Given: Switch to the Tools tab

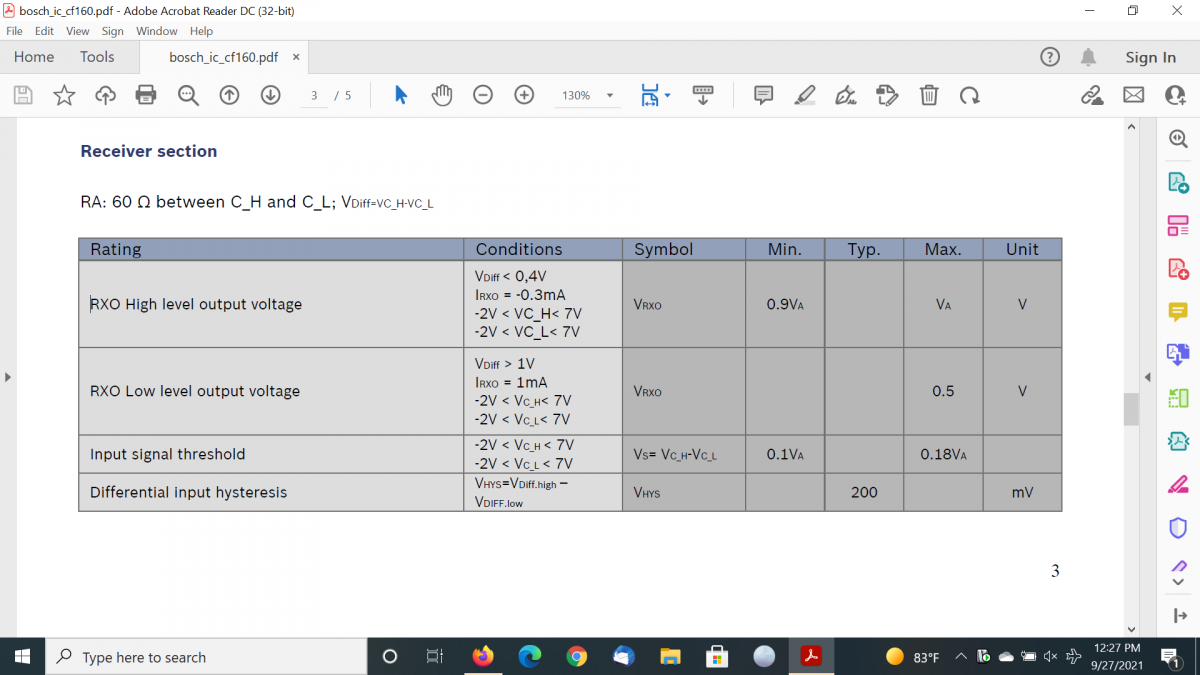Looking at the screenshot, I should pyautogui.click(x=97, y=57).
